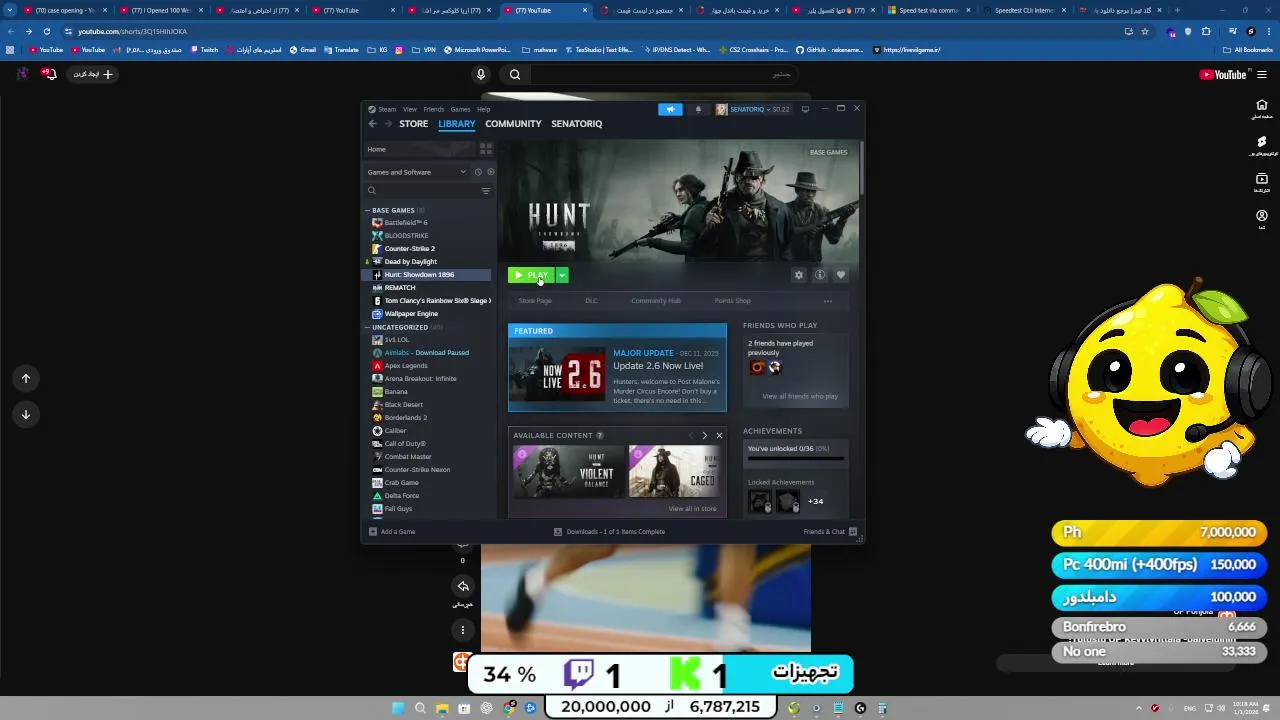Click Steam Big Picture mode monitor icon

[x=805, y=109]
